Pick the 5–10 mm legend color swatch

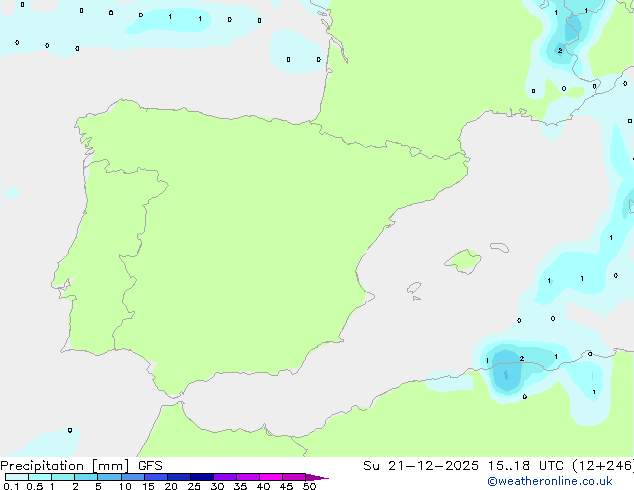(x=109, y=477)
